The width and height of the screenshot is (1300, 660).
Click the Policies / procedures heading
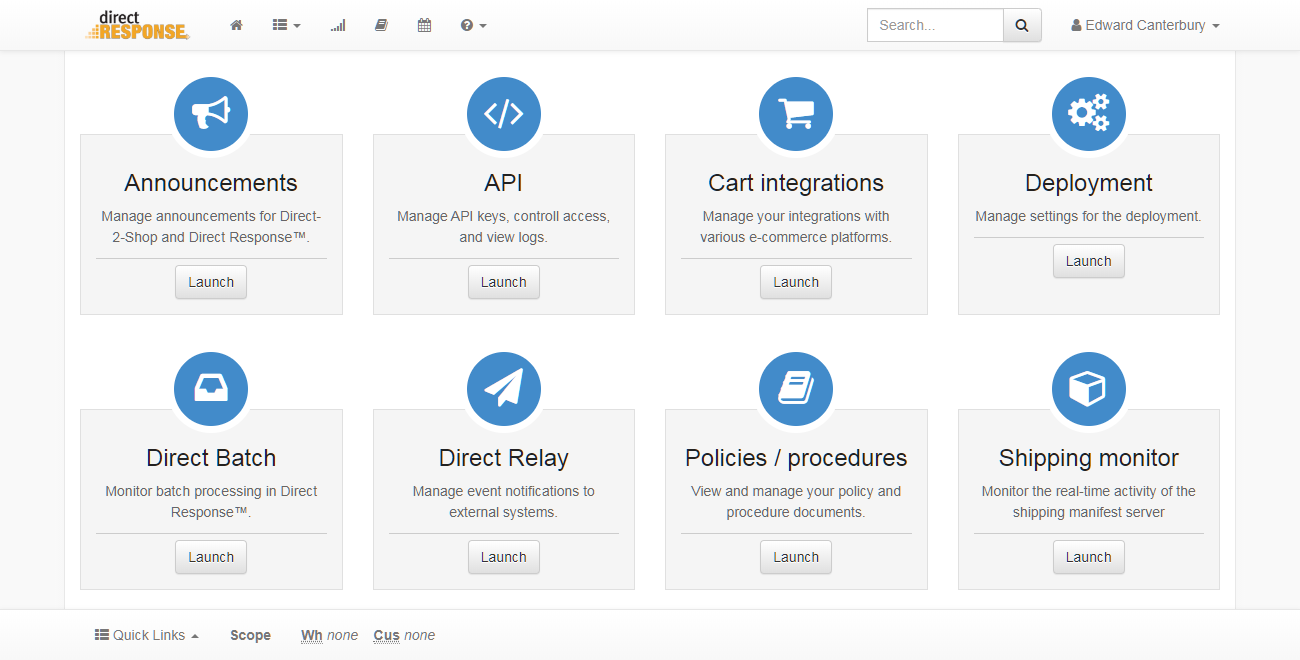[x=796, y=458]
